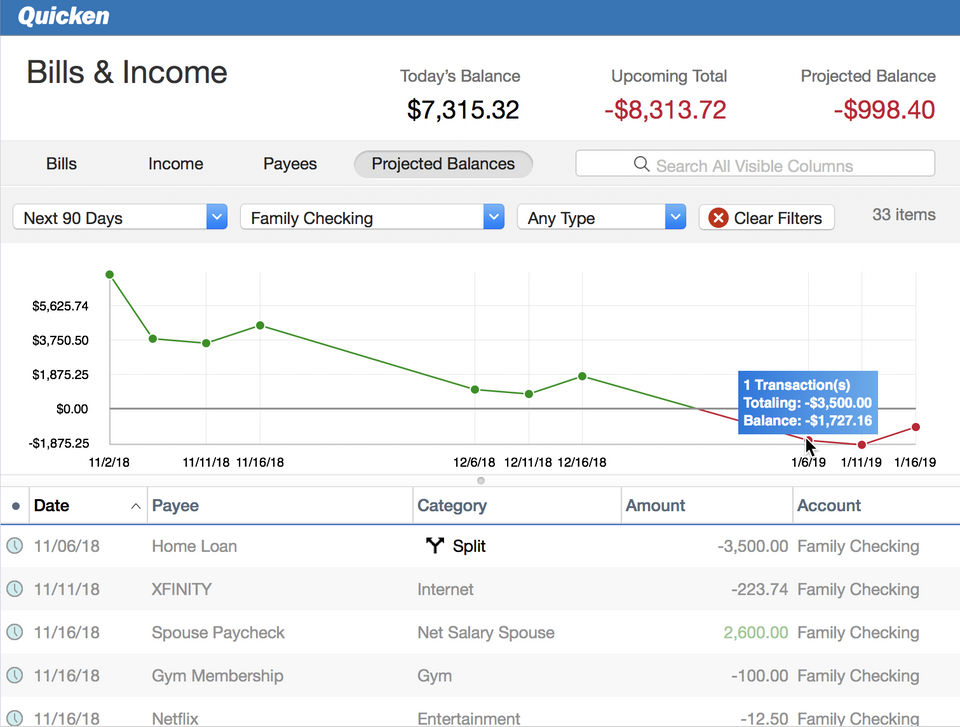Click the red 1/11/19 data point on graph
Viewport: 960px width, 727px height.
coord(862,445)
